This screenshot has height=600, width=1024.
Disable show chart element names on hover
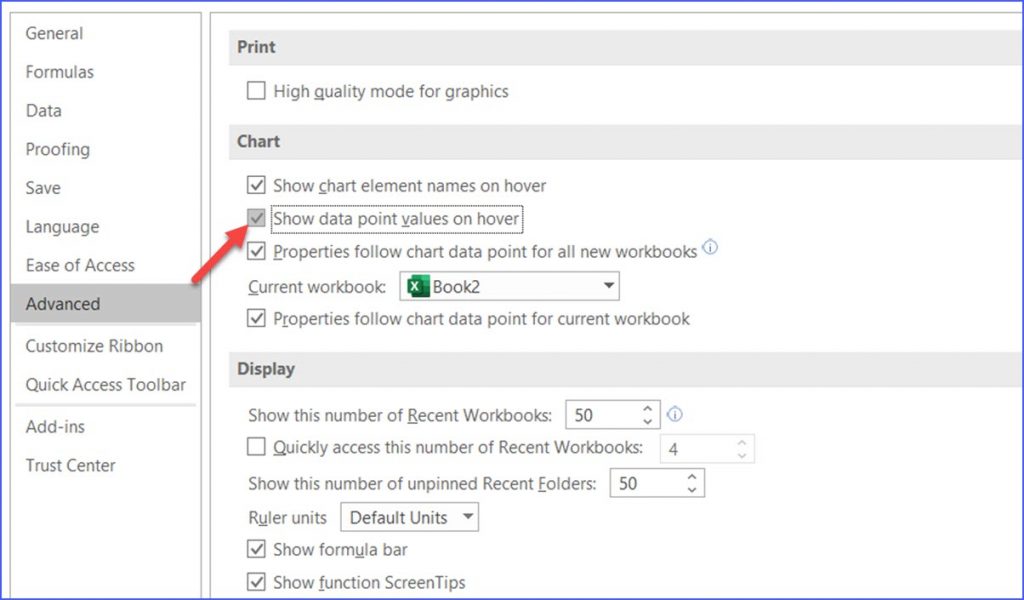[x=256, y=185]
